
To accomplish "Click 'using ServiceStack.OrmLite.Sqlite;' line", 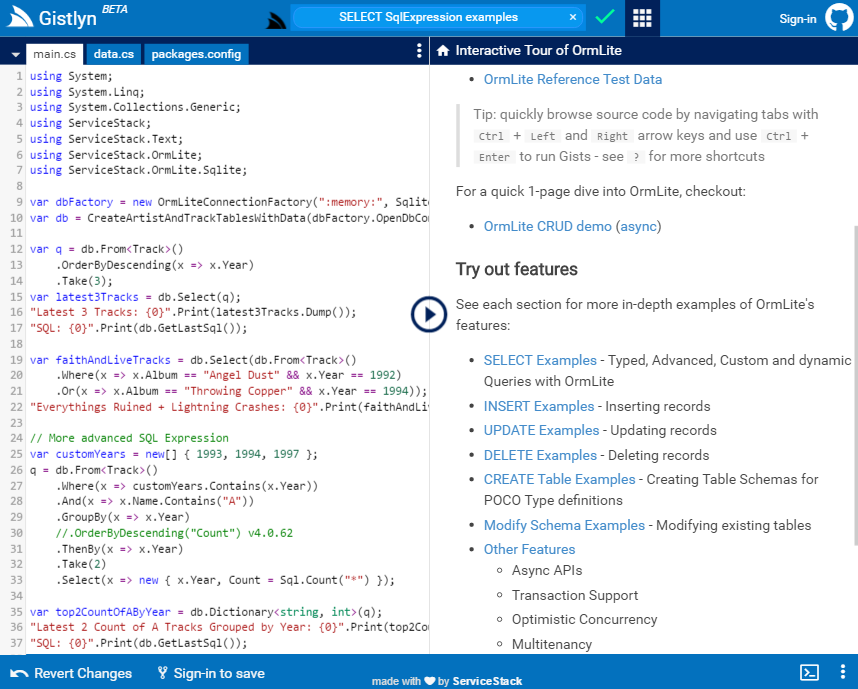I will [x=138, y=170].
